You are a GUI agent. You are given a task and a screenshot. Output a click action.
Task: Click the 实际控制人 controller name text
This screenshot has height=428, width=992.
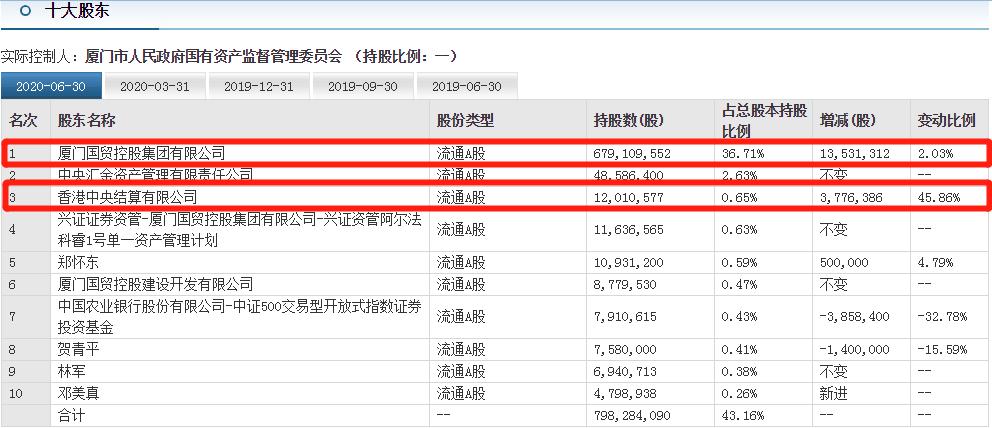(213, 56)
